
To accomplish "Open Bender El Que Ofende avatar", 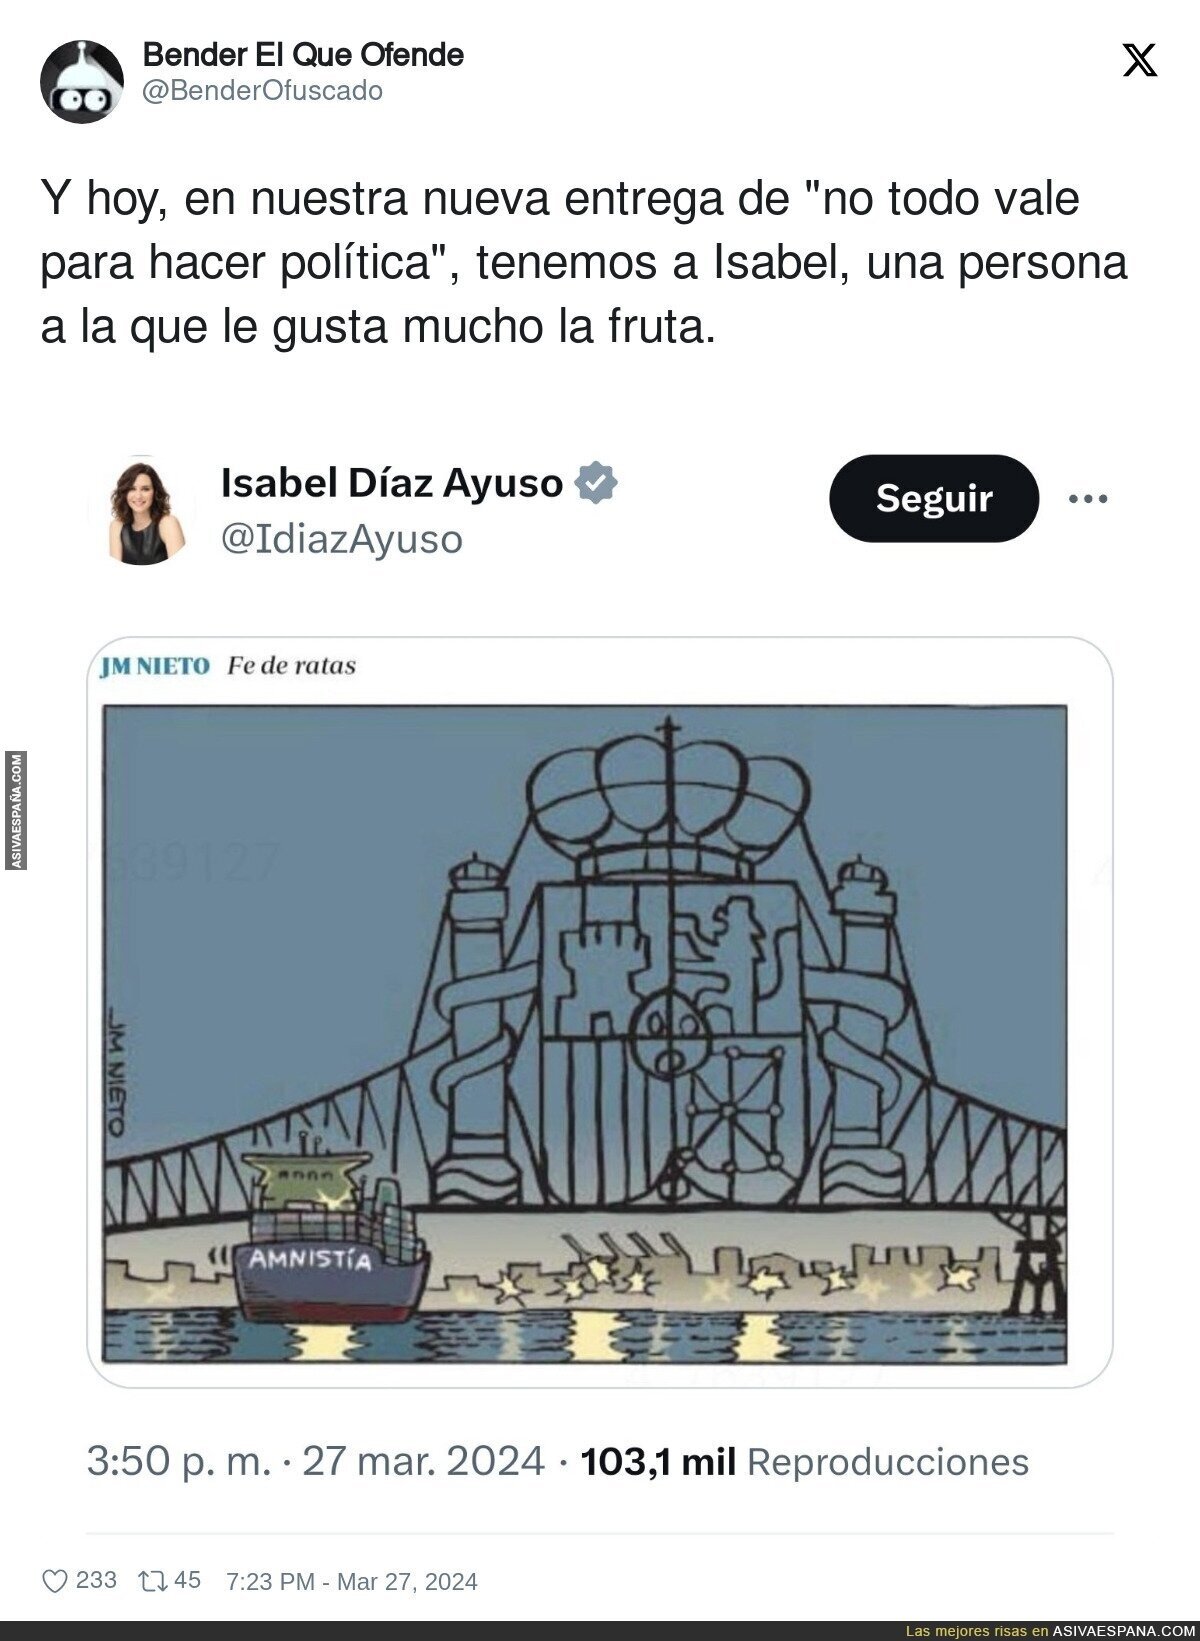I will click(82, 81).
